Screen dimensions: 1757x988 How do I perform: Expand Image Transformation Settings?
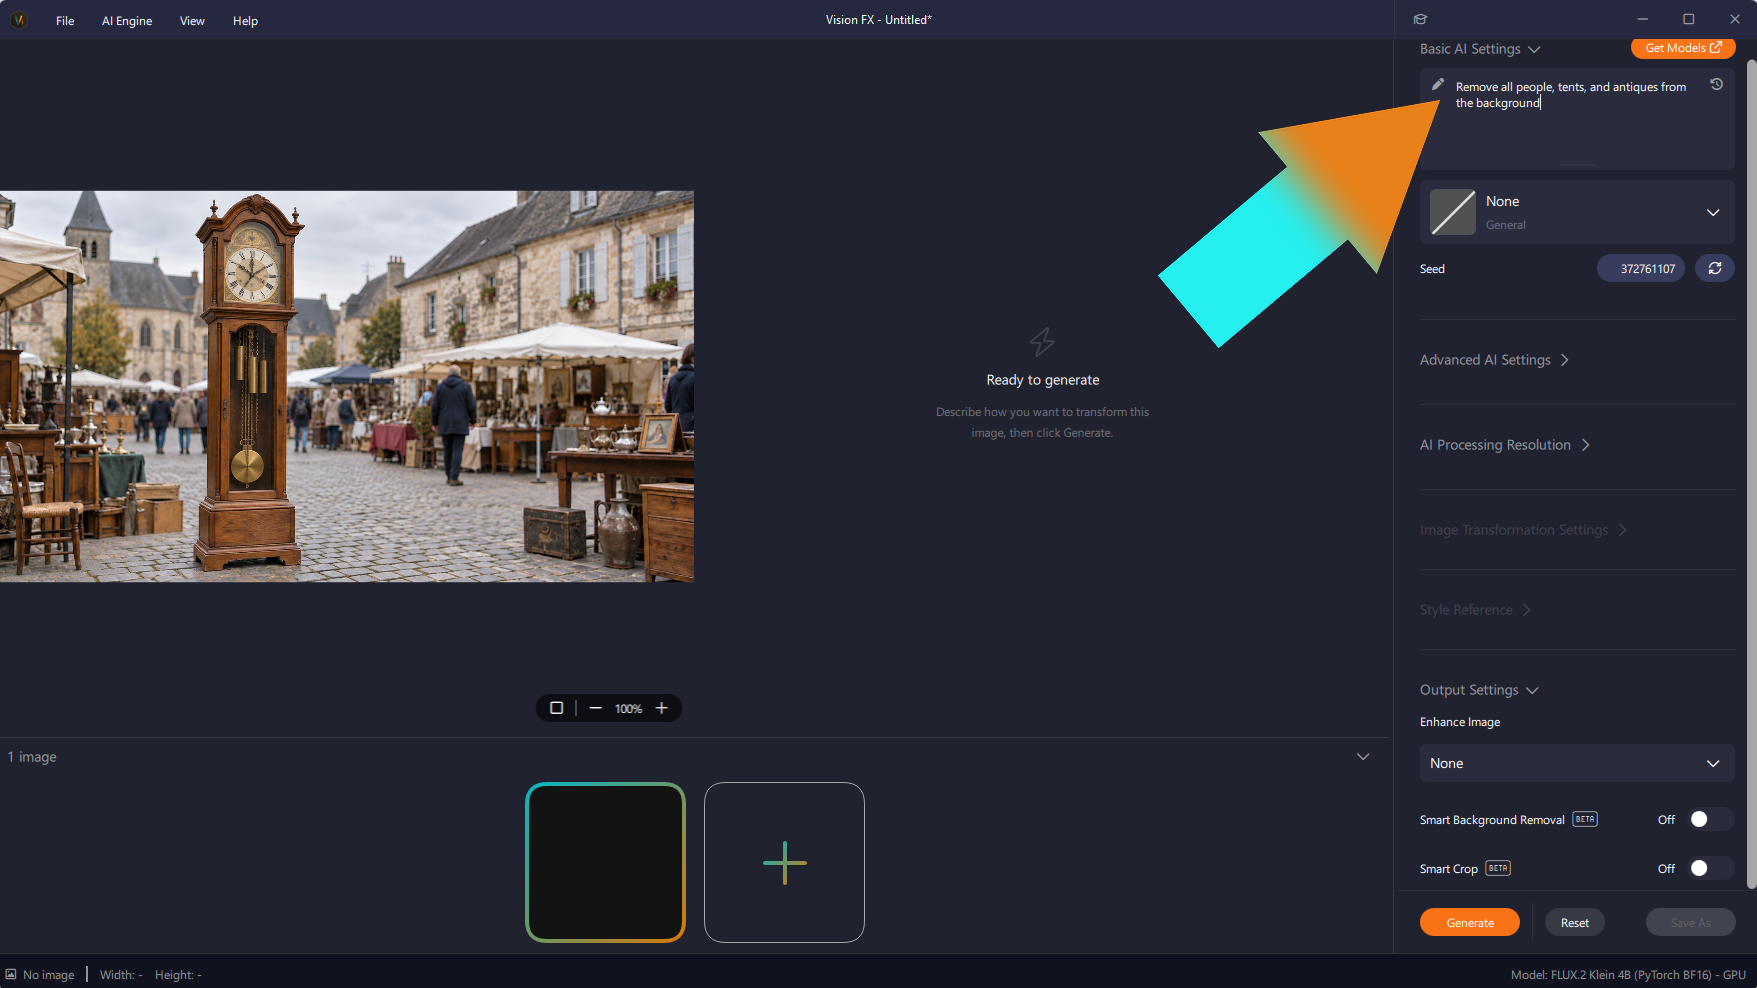1523,530
